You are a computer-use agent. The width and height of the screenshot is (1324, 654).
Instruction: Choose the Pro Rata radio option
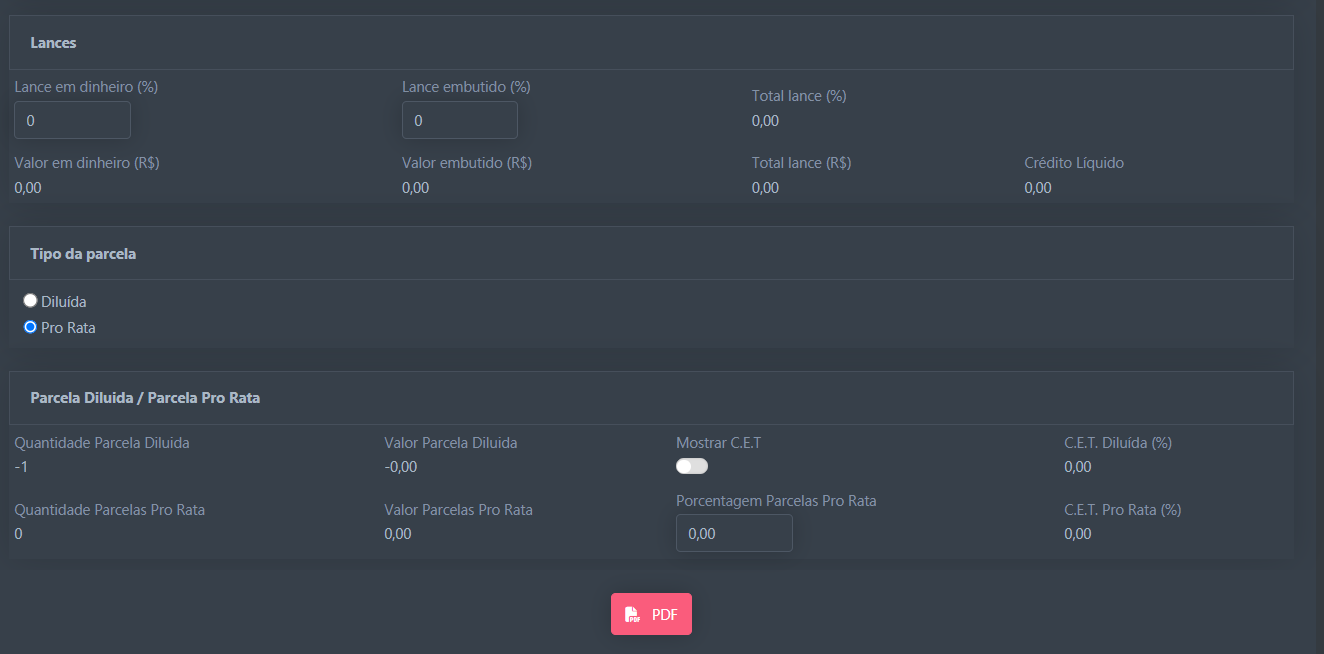30,326
